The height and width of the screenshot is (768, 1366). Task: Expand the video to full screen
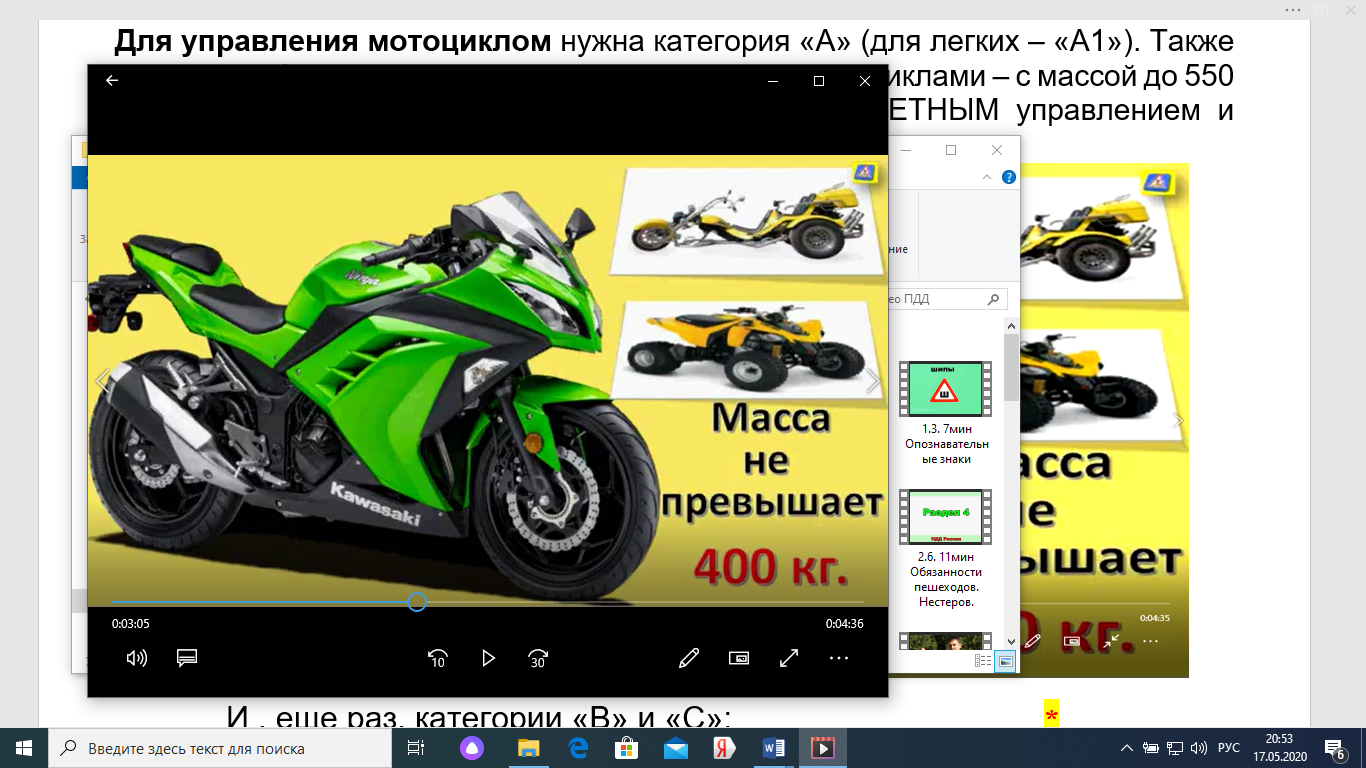(x=789, y=658)
